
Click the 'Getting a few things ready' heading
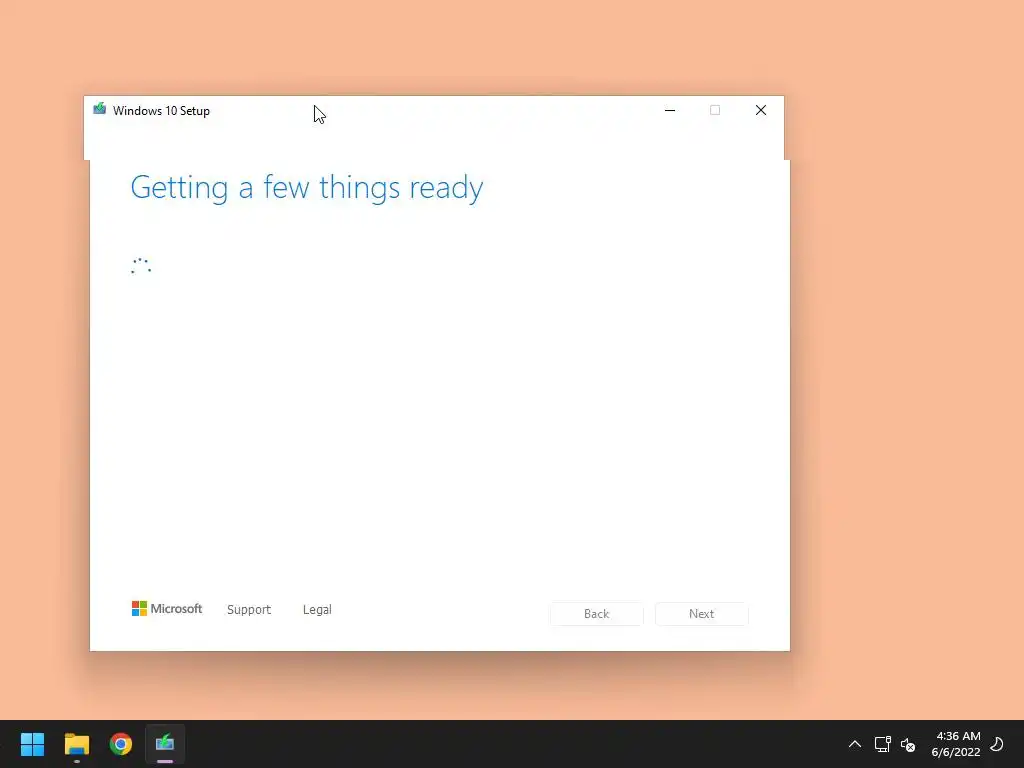pos(307,188)
